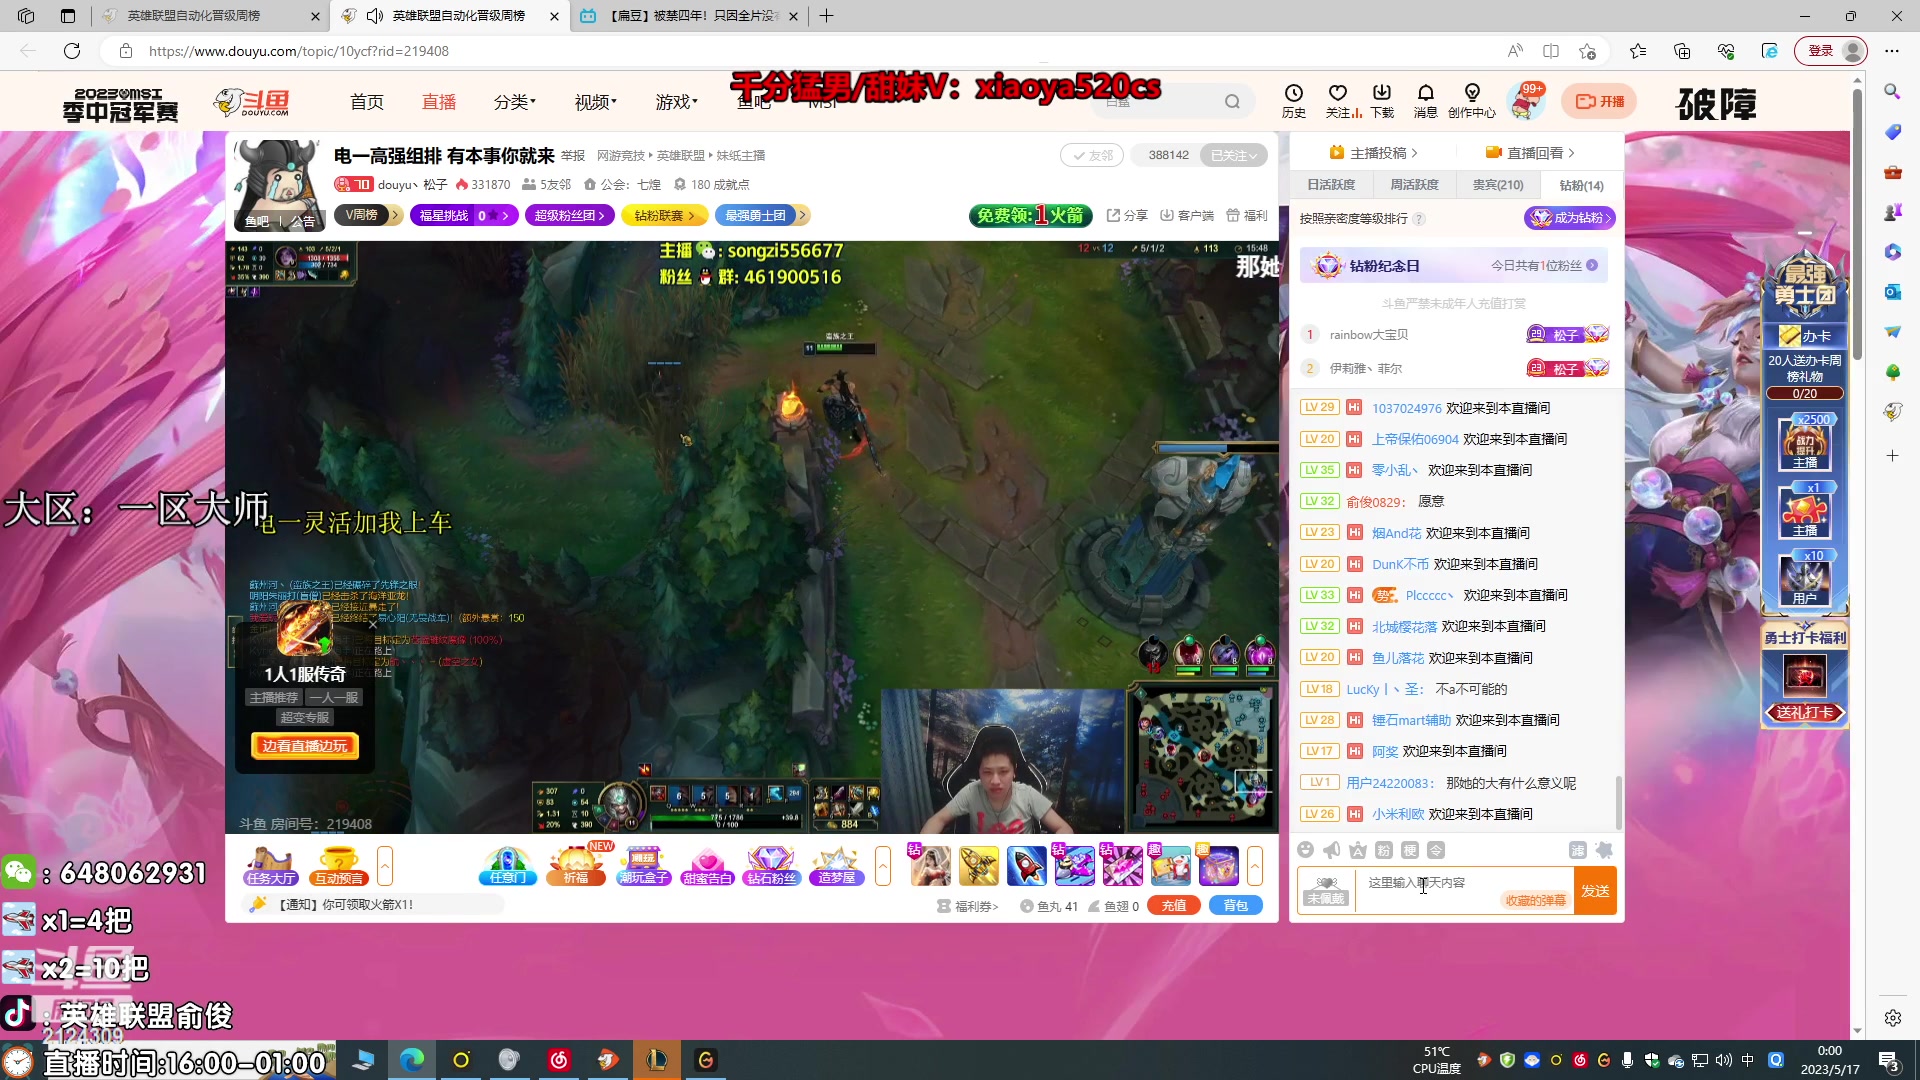The height and width of the screenshot is (1080, 1920).
Task: Expand the V周榜 weekly ranking arrow
Action: (x=396, y=215)
